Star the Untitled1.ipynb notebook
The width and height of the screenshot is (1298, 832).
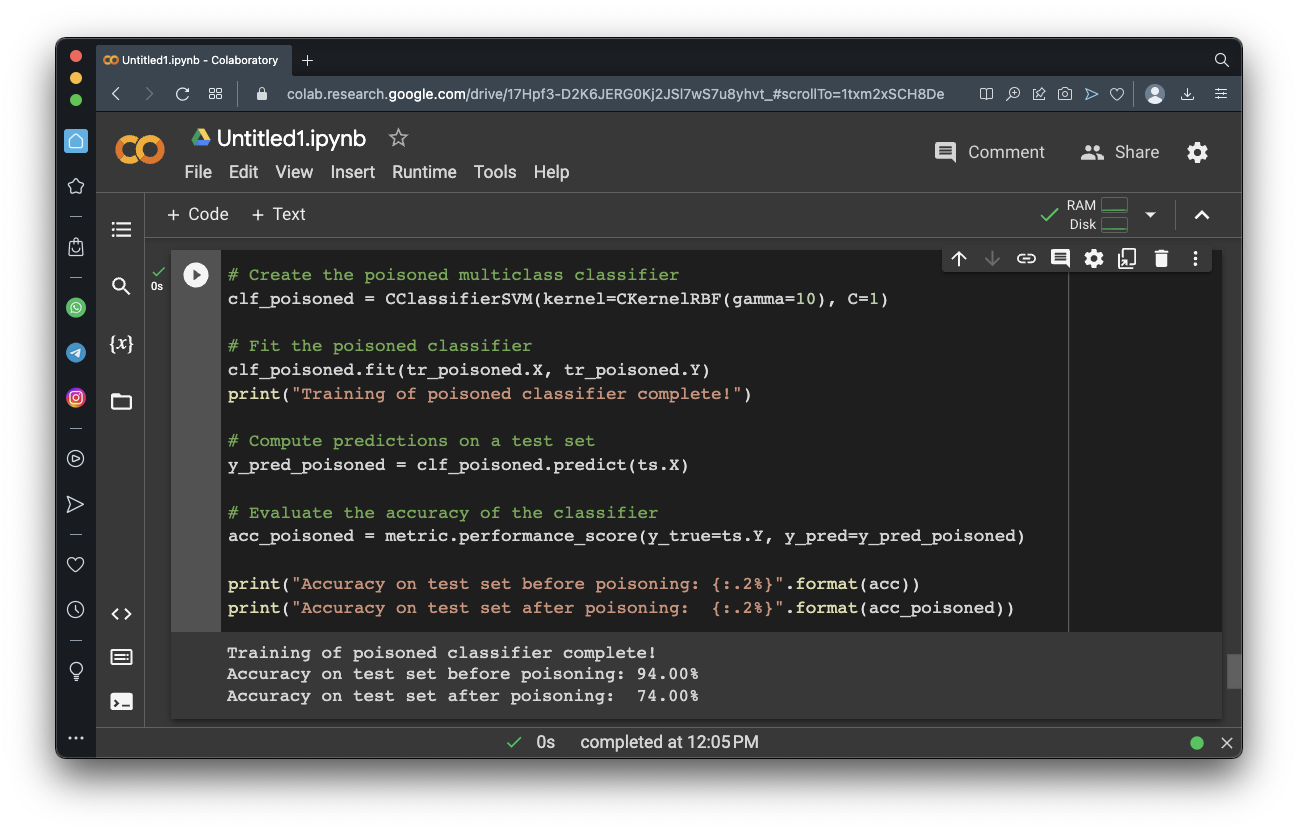click(398, 138)
